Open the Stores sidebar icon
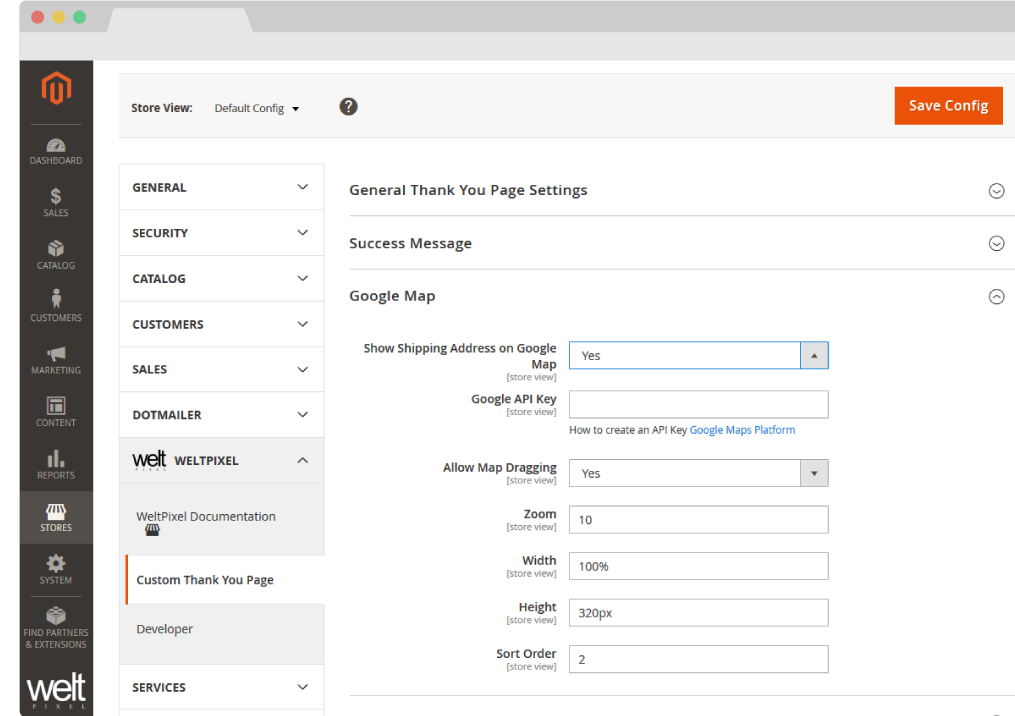This screenshot has height=716, width=1015. (56, 514)
